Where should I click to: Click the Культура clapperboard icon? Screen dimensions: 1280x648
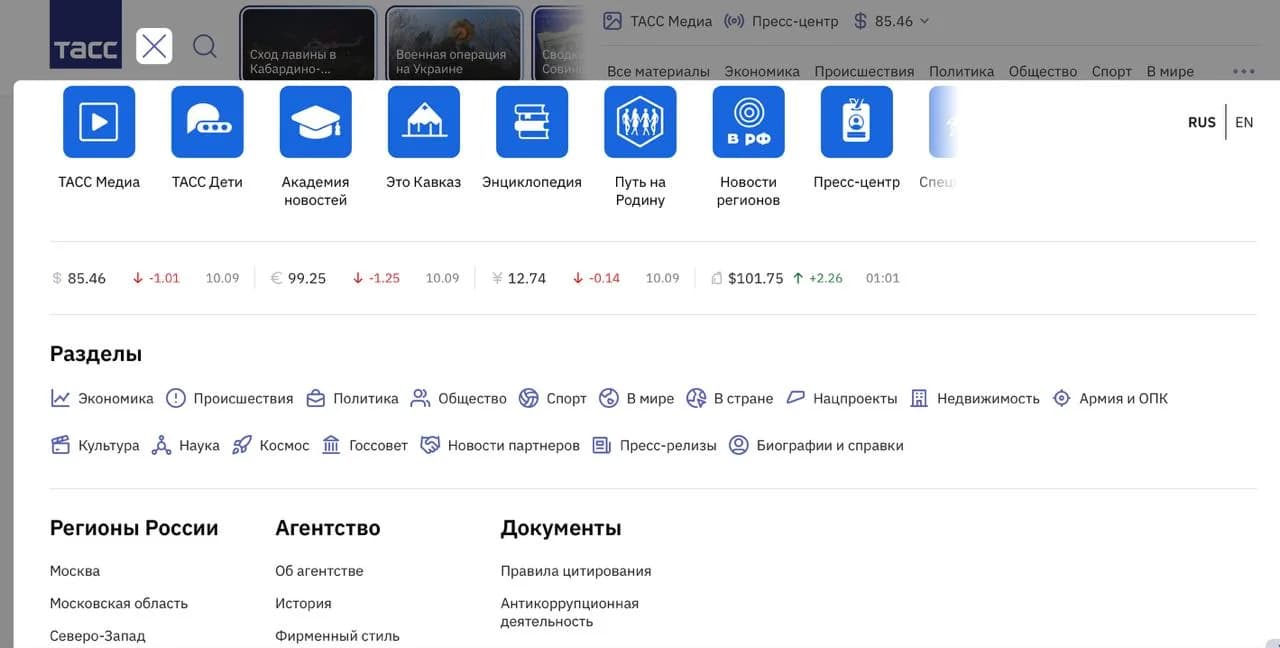60,445
